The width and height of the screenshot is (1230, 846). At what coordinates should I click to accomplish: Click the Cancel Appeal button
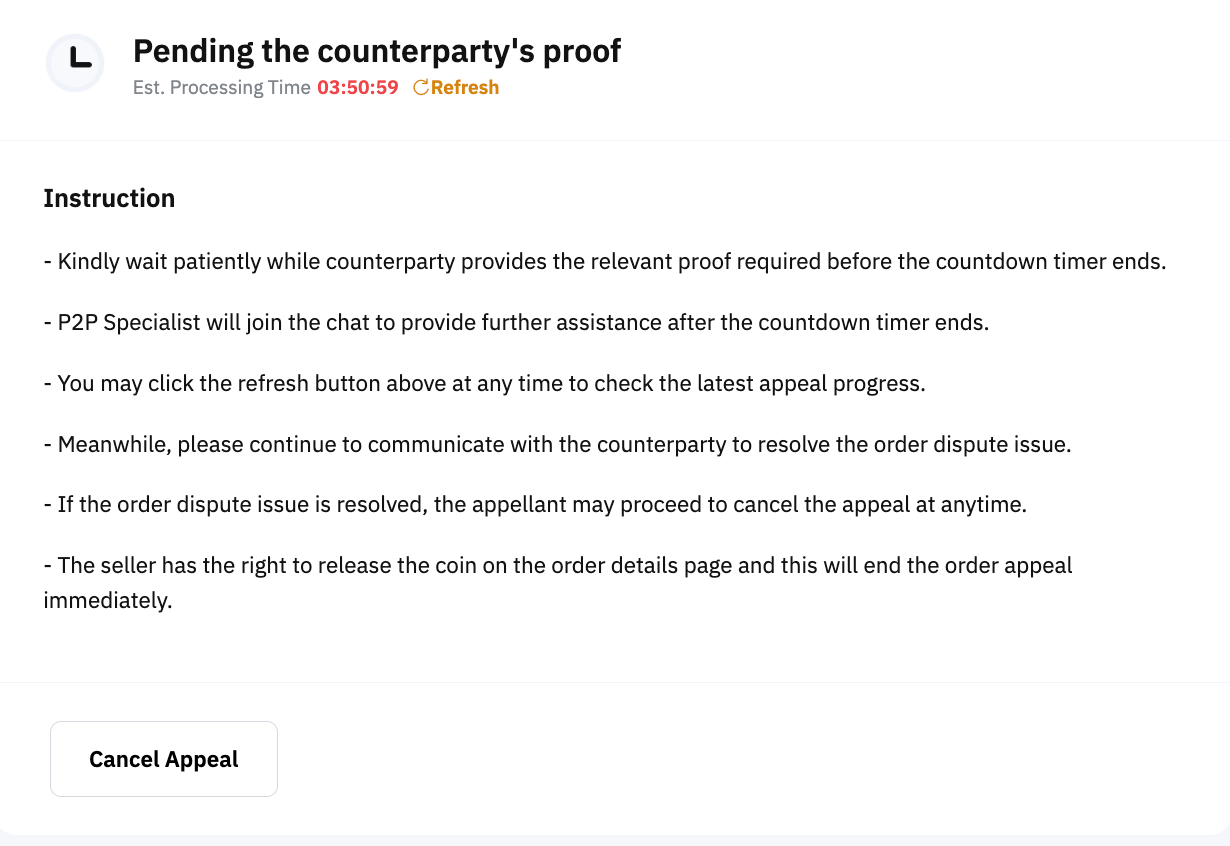pos(164,759)
